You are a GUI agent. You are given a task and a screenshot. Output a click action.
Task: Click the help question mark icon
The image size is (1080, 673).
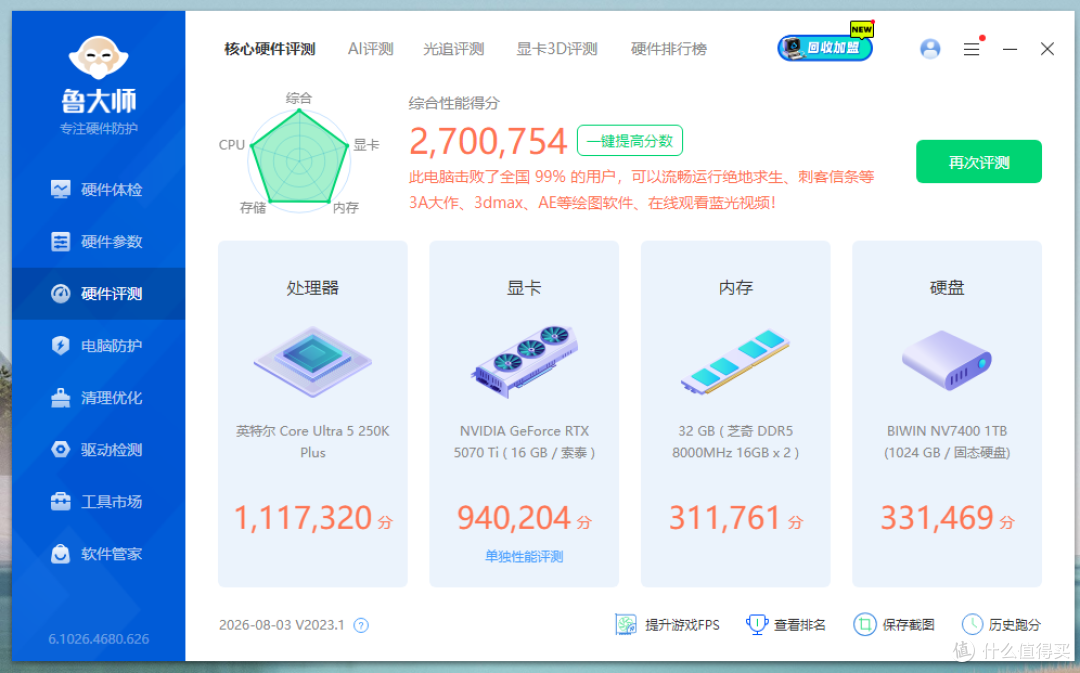[x=361, y=625]
